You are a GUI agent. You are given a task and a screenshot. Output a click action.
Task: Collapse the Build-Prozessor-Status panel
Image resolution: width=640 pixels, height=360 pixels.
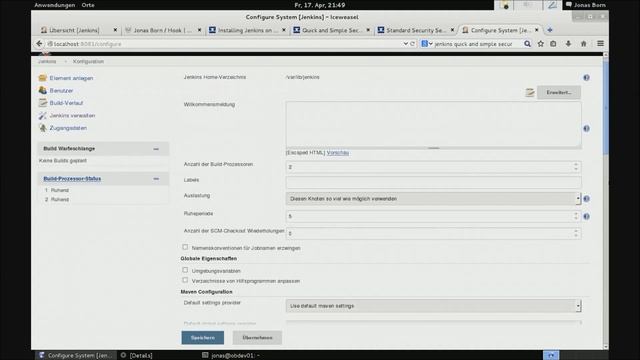coord(156,179)
